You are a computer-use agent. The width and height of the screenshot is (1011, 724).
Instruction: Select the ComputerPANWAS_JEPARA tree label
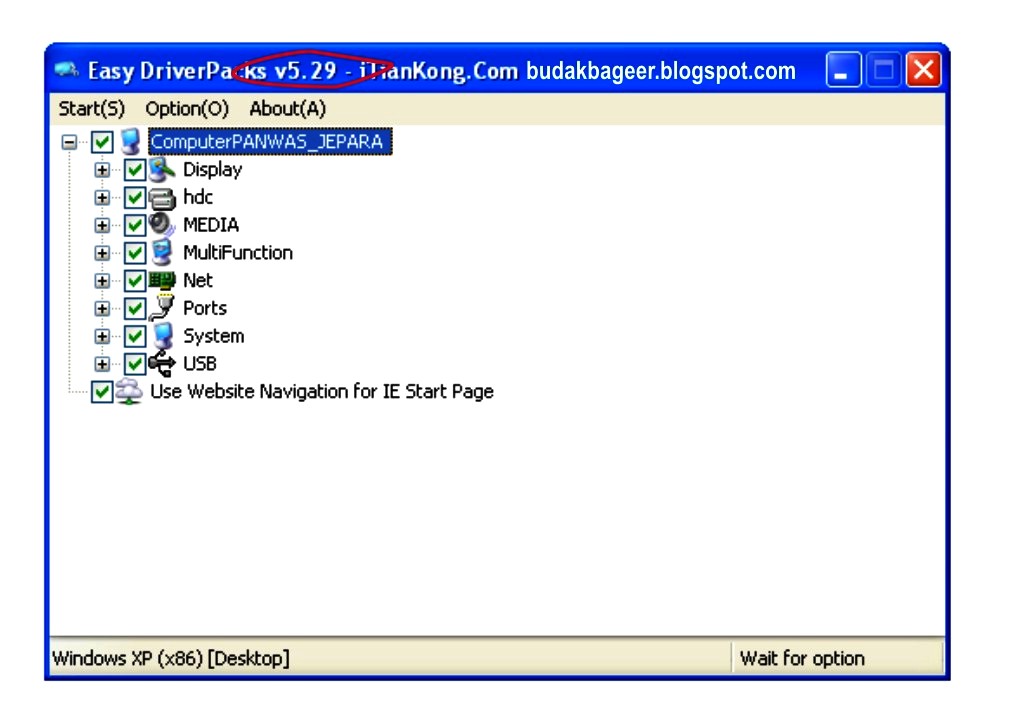click(270, 141)
